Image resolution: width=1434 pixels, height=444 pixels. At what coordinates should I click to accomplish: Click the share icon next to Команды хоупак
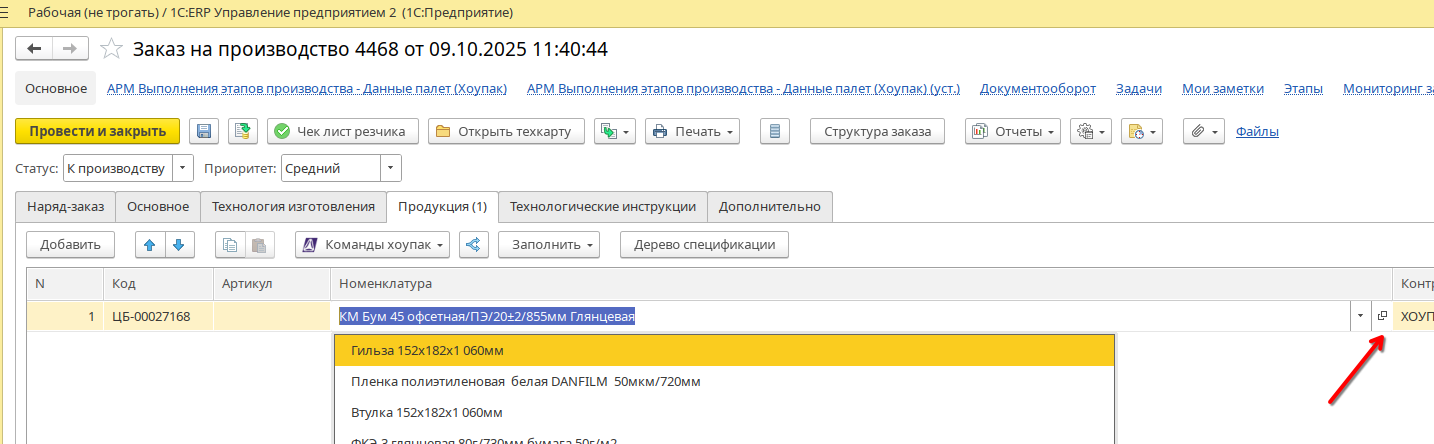pyautogui.click(x=474, y=245)
